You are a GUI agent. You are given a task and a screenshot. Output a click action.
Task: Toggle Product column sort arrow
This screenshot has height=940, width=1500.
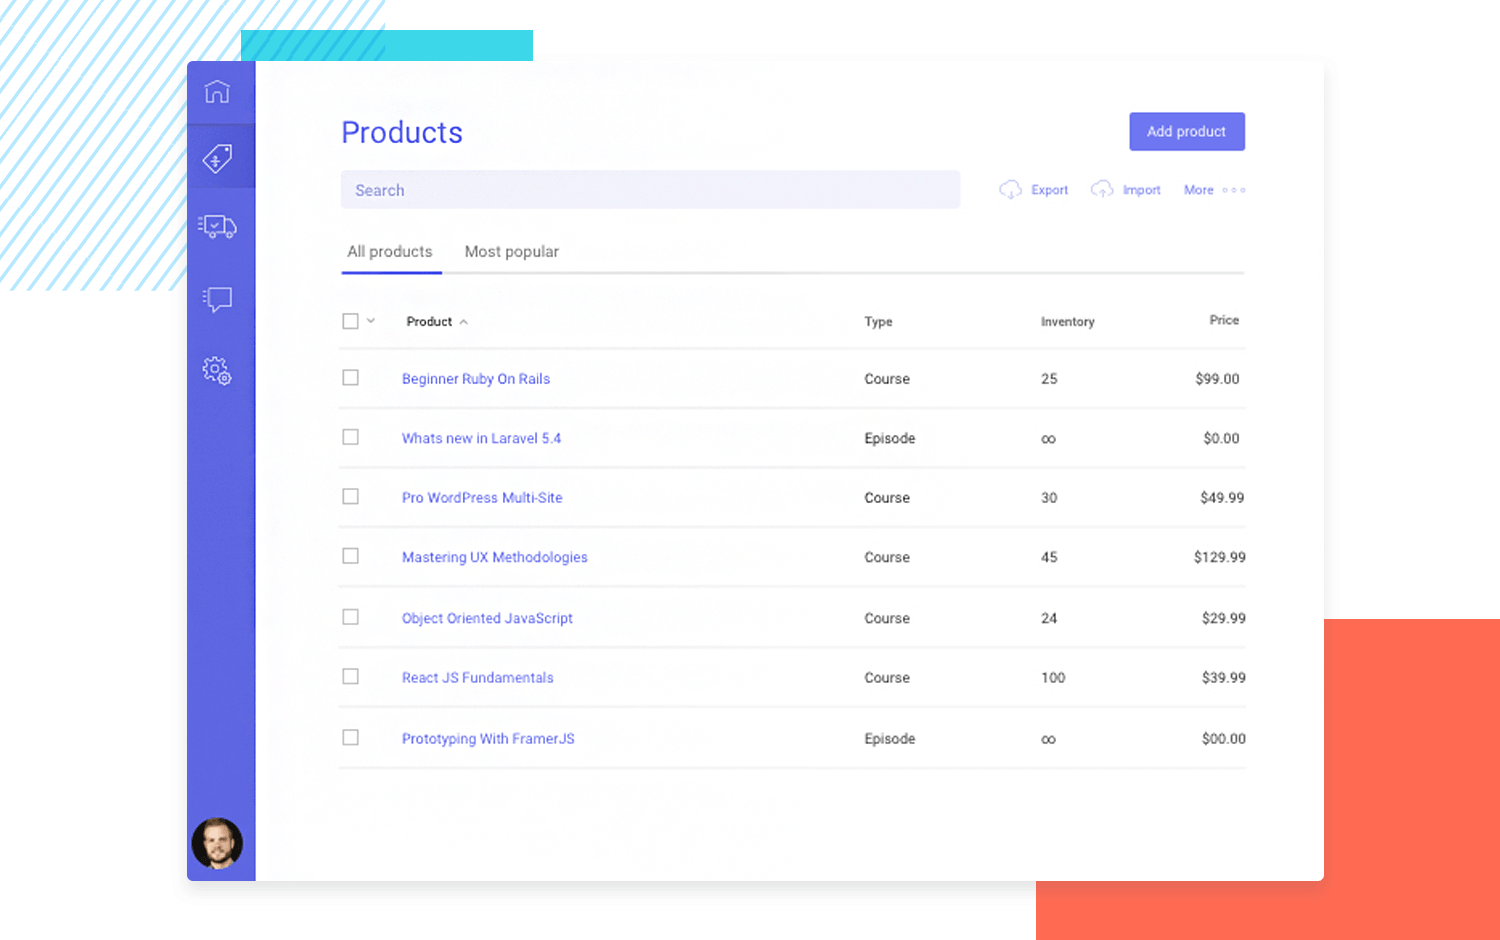point(464,322)
